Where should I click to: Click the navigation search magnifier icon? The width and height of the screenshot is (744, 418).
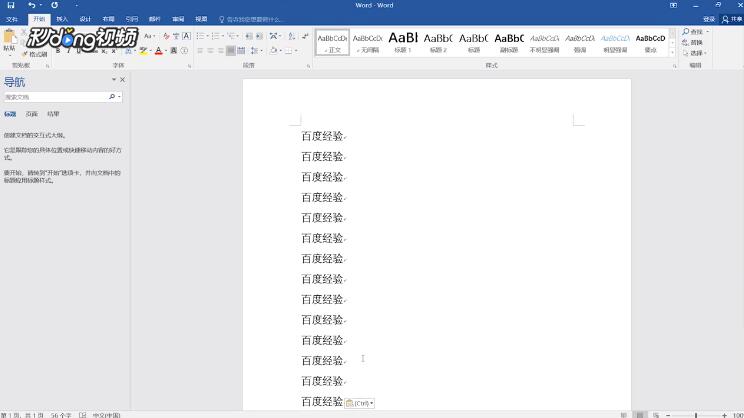(112, 97)
